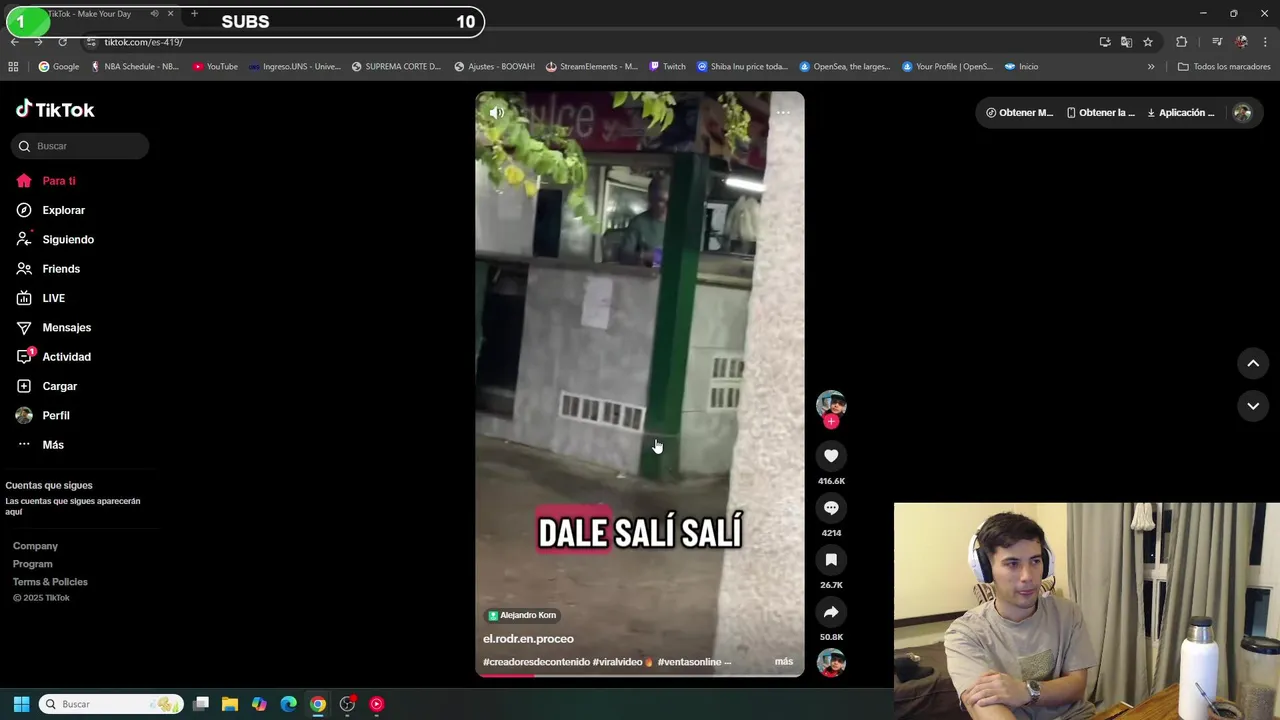Open the StreamElements bookmark

(592, 67)
